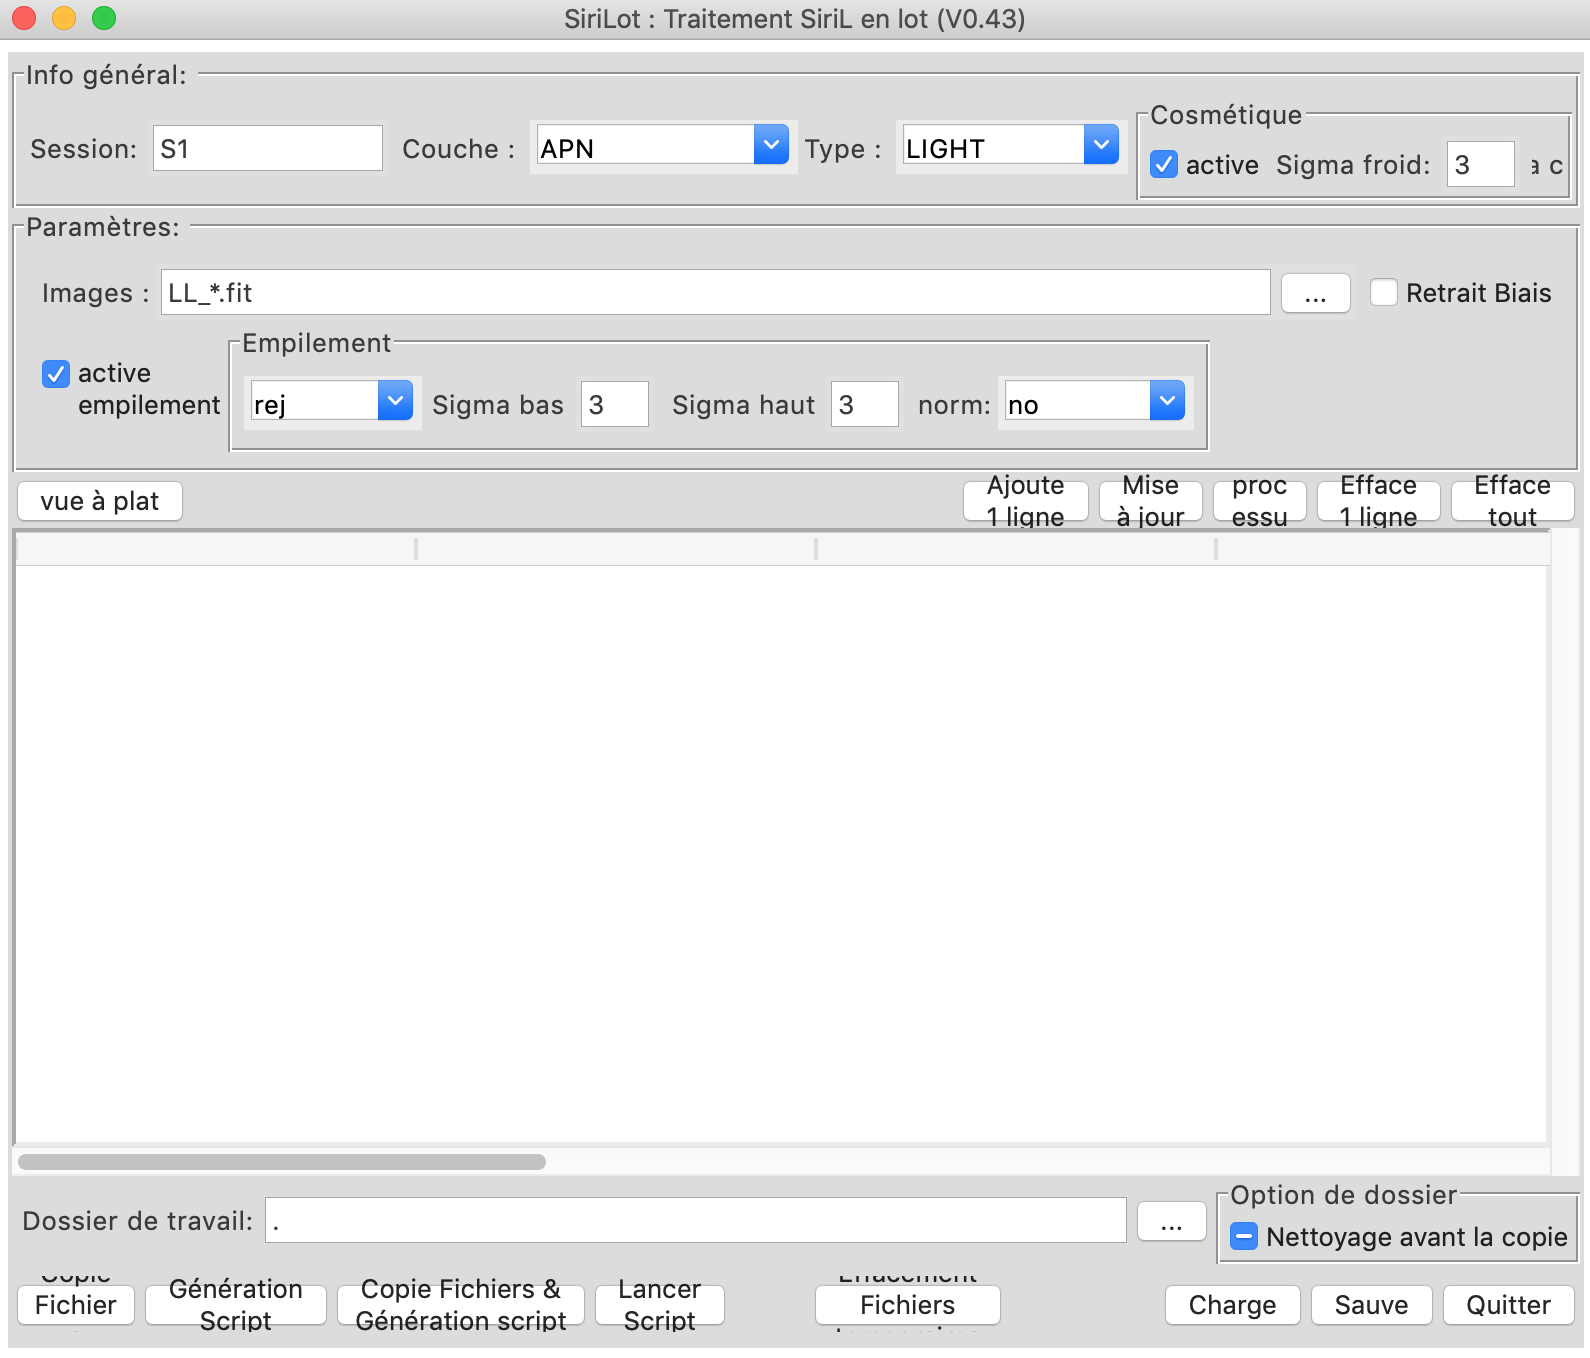Click the vue à plat button
The image size is (1590, 1358).
100,501
